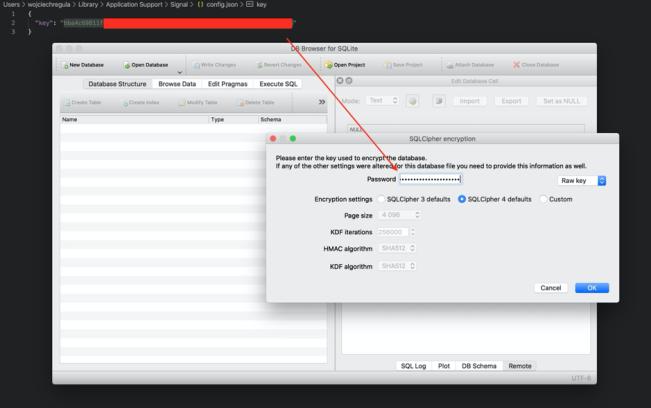Open the Raw key type dropdown
651x408 pixels.
click(x=581, y=181)
